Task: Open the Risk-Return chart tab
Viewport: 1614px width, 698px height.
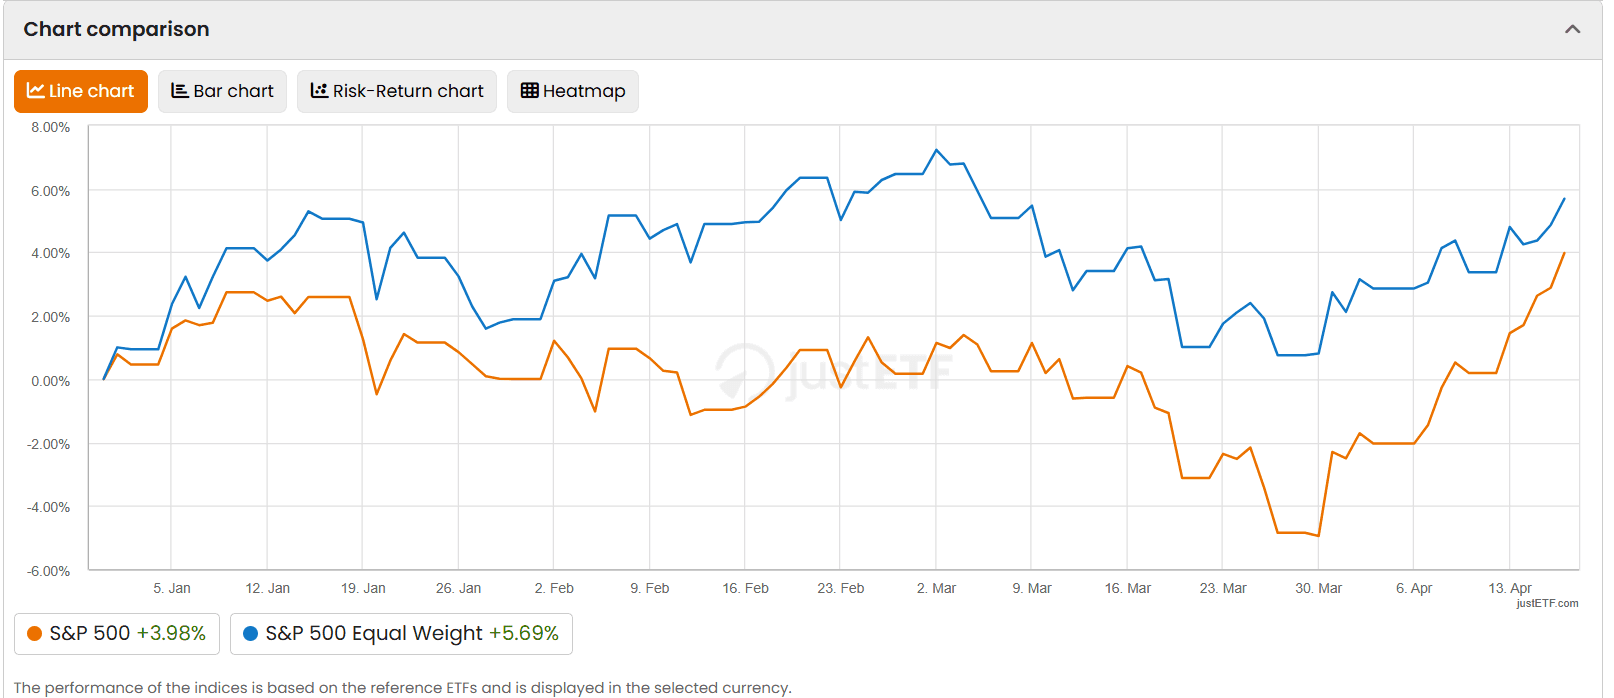Action: 397,91
